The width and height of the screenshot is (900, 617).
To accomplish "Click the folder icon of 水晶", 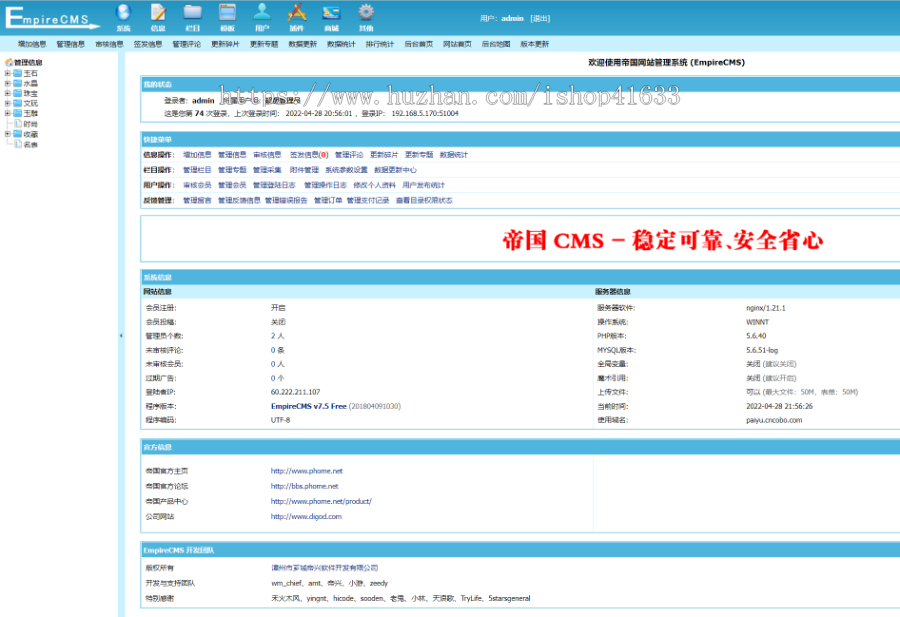I will [18, 83].
